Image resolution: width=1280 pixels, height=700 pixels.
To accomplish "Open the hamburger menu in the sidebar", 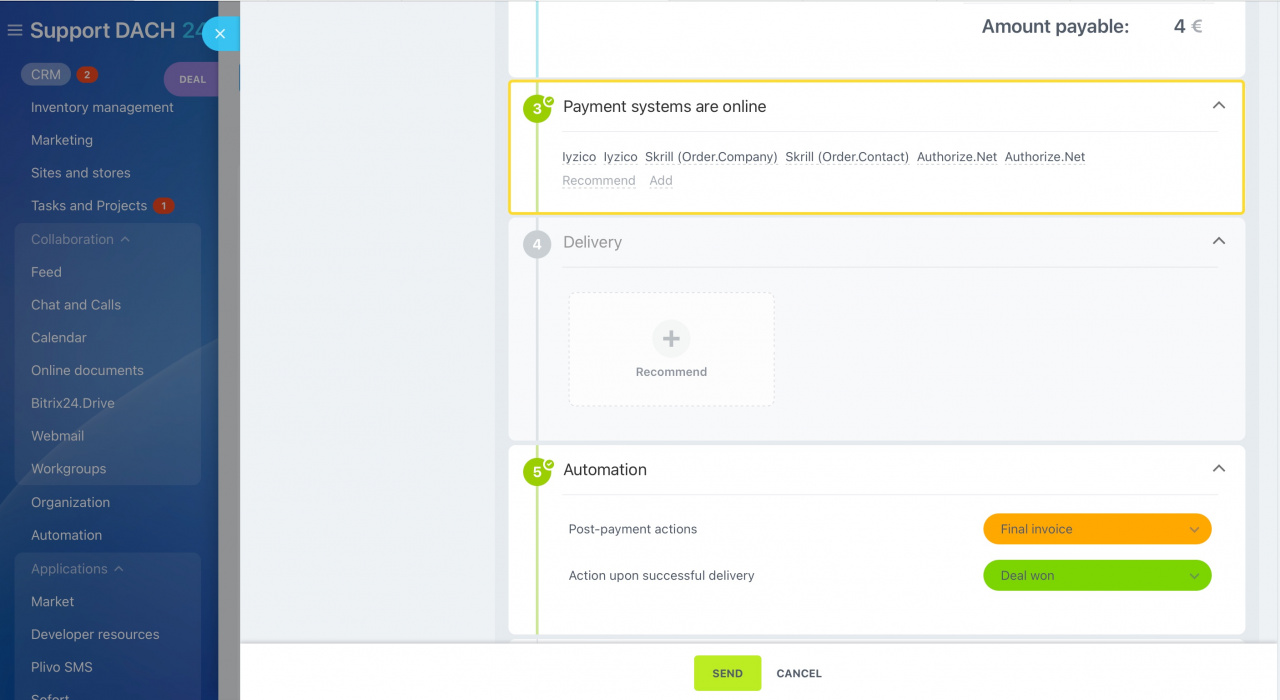I will 13,29.
